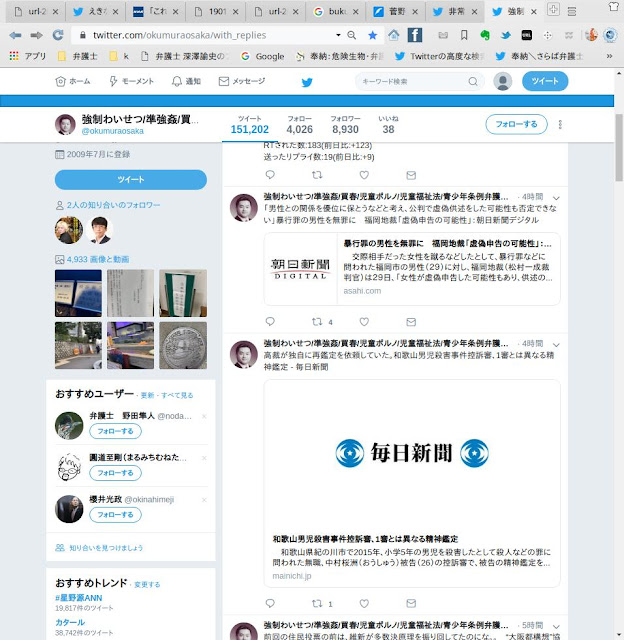Screen dimensions: 624x640
Task: Open the address bar dropdown arrow
Action: pos(338,35)
